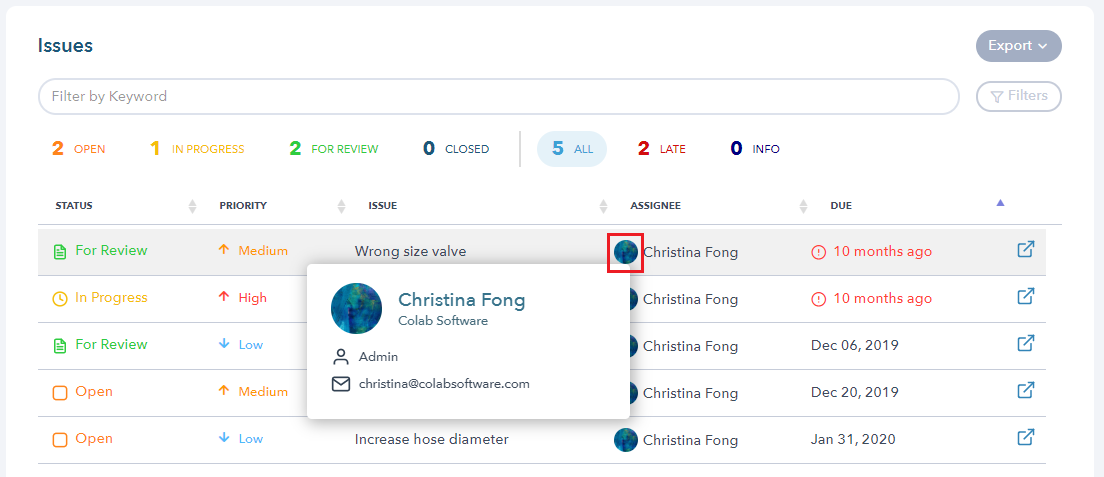Sort issues by Status column arrows
Screen dimensions: 1104x477
[x=192, y=206]
